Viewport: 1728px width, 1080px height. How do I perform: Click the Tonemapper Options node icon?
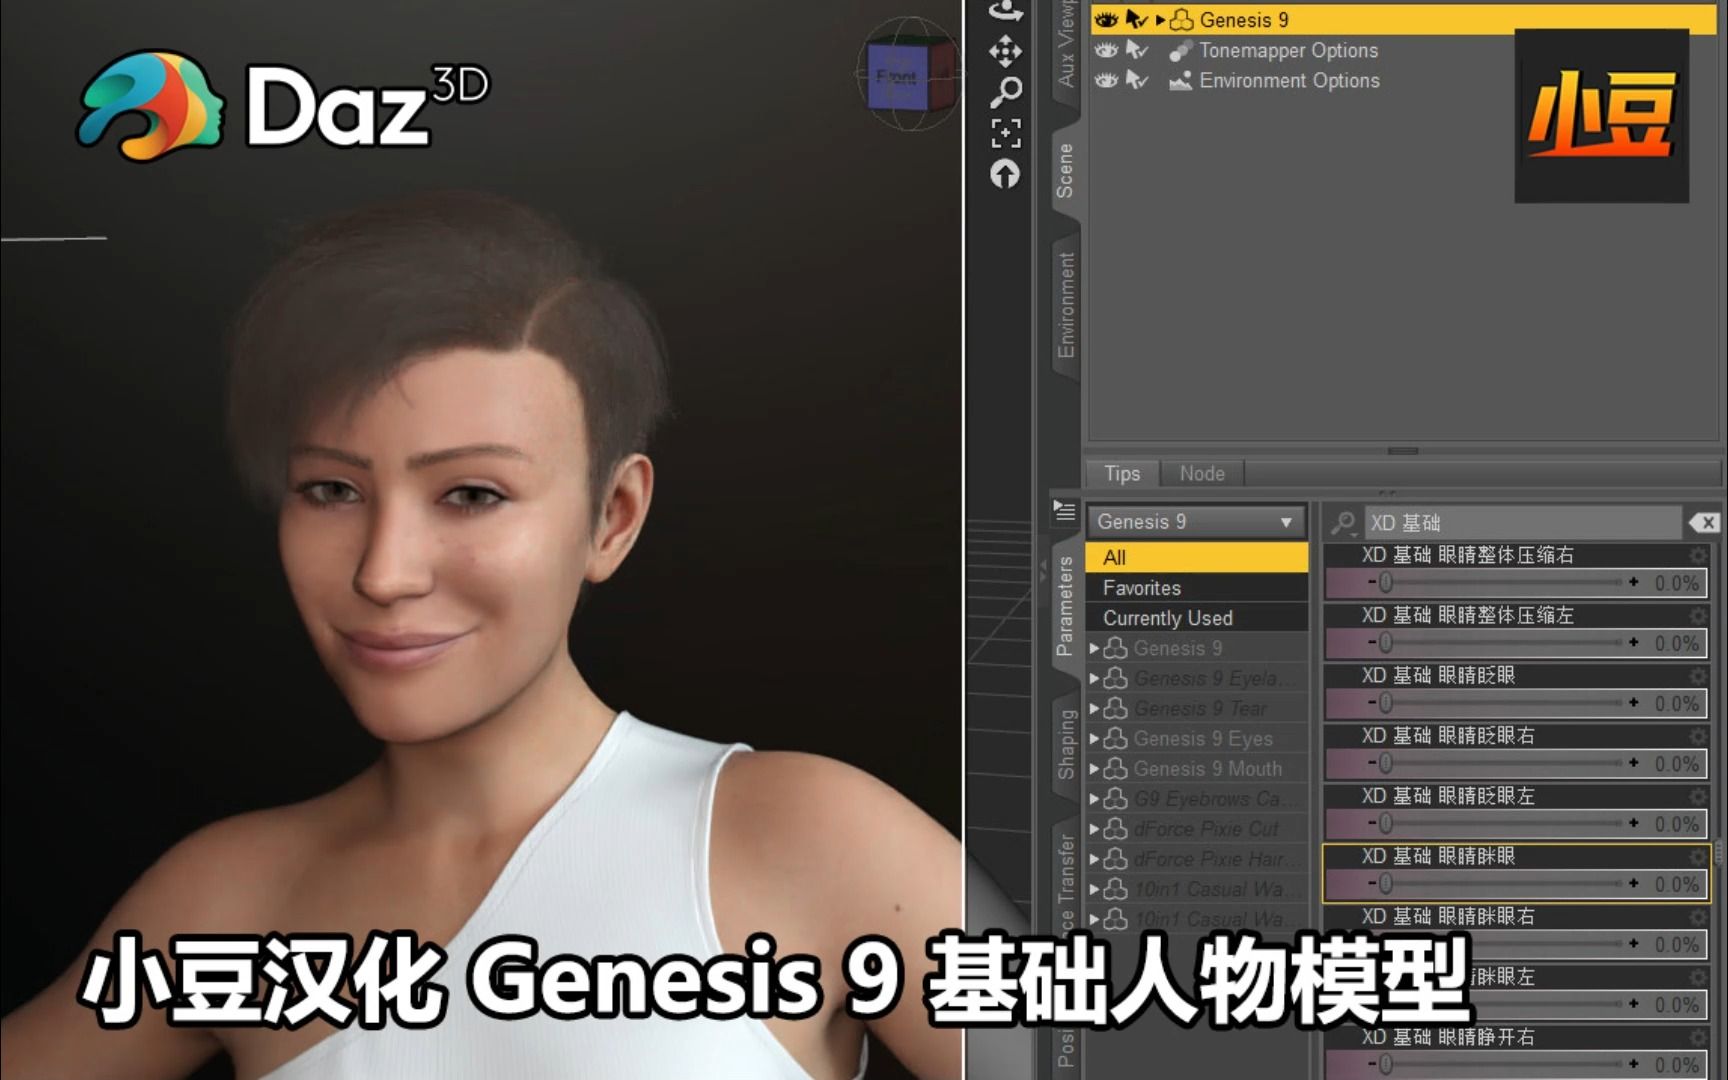1181,51
